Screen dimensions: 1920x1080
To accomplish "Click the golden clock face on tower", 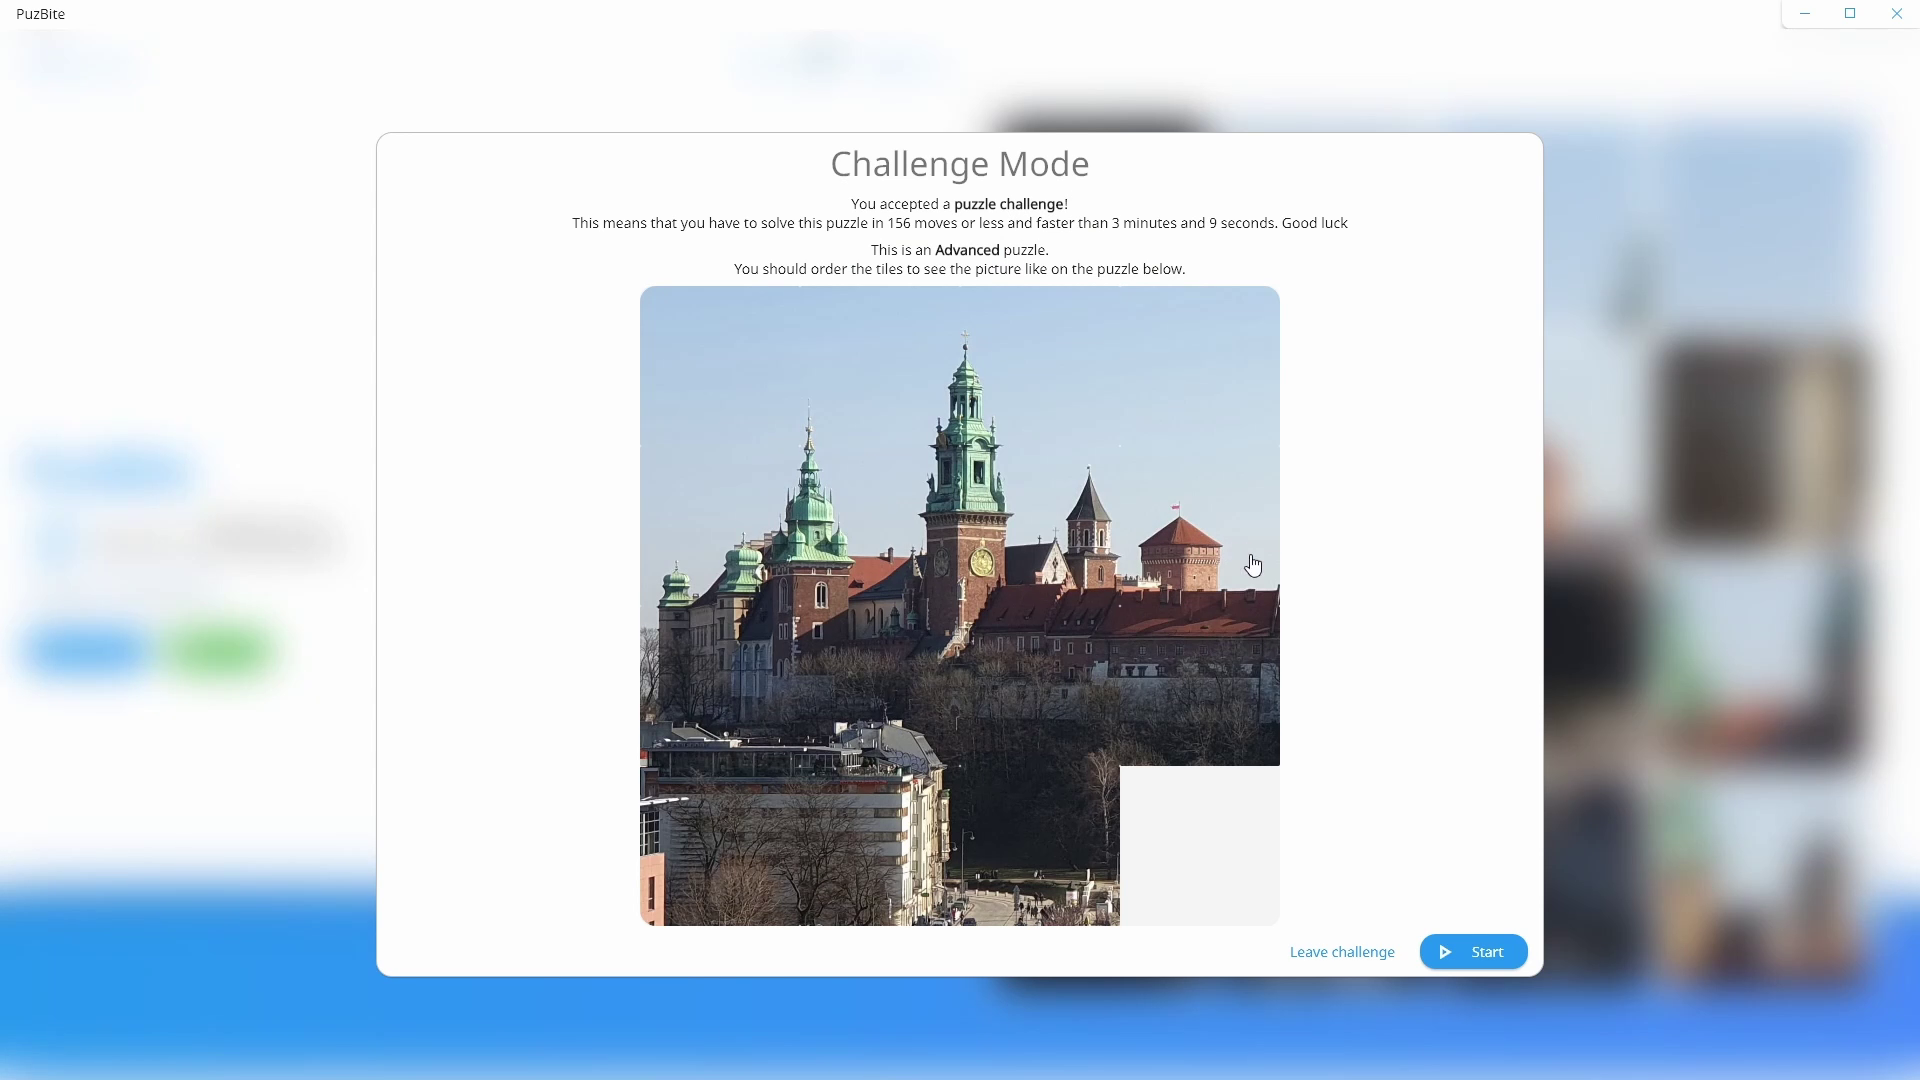I will [x=982, y=562].
